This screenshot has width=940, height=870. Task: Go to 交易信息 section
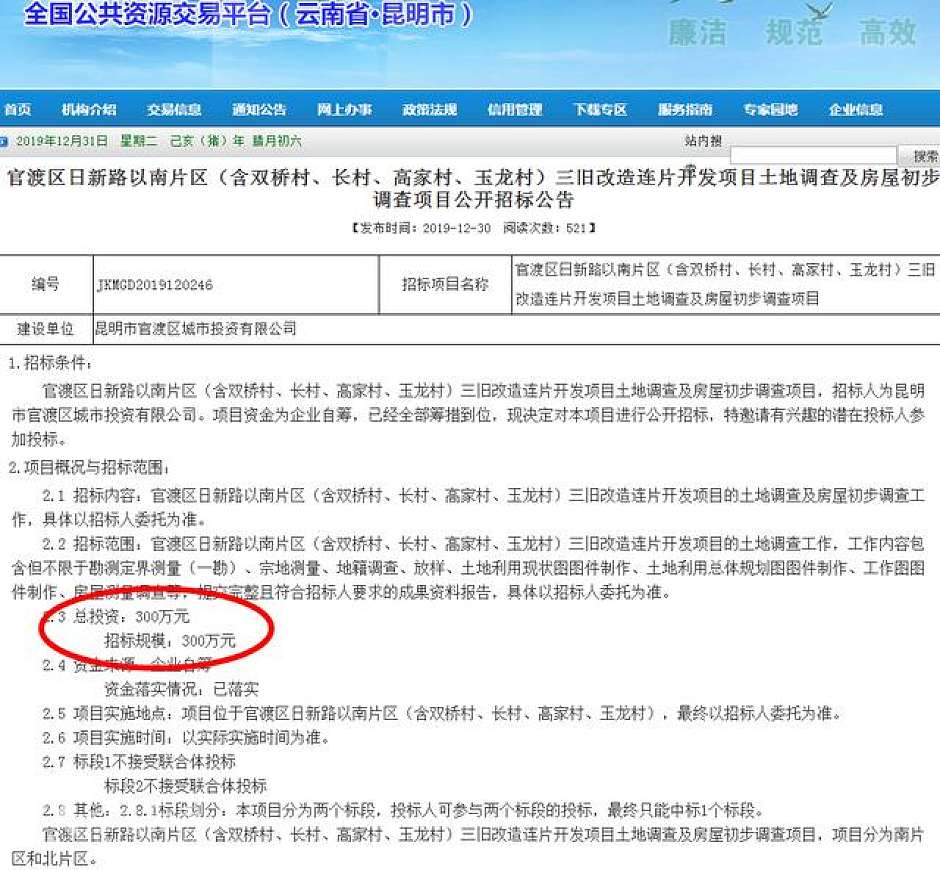(174, 110)
